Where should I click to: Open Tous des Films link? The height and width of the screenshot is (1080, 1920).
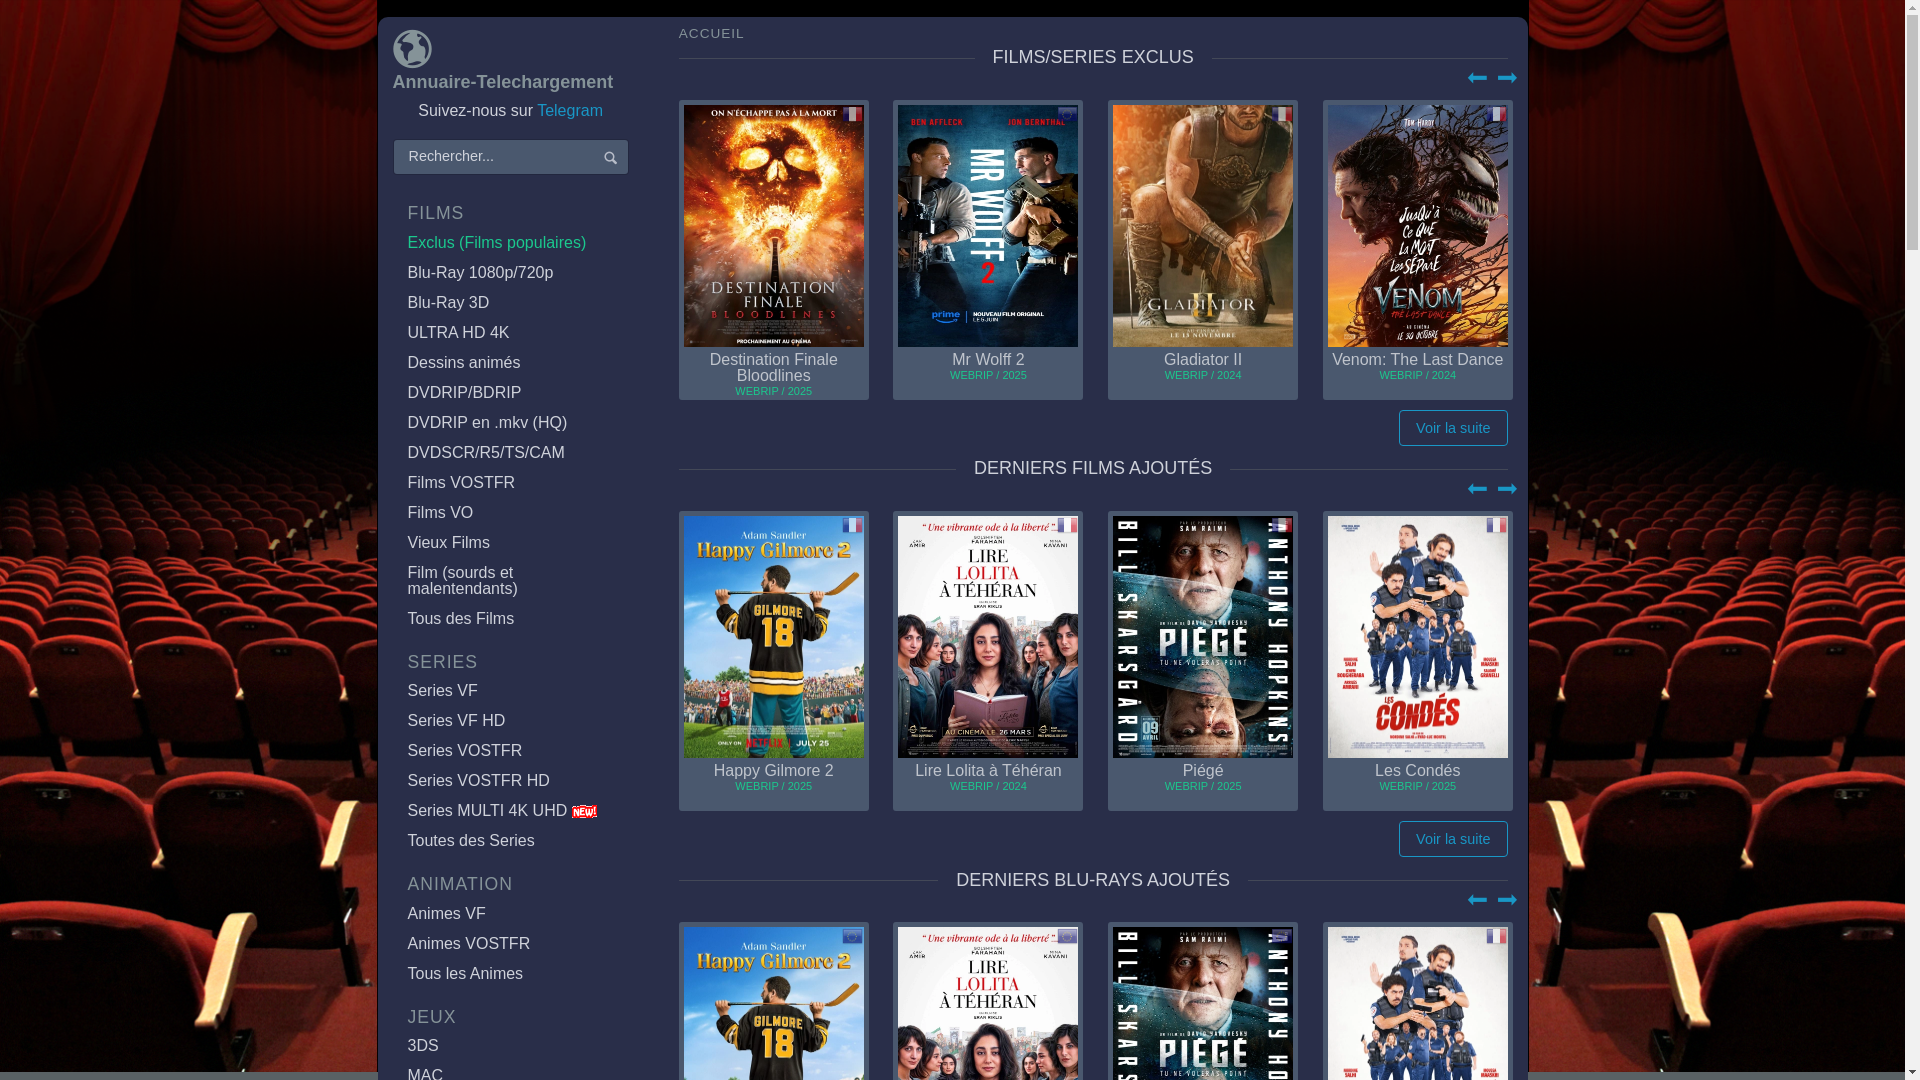pos(461,619)
